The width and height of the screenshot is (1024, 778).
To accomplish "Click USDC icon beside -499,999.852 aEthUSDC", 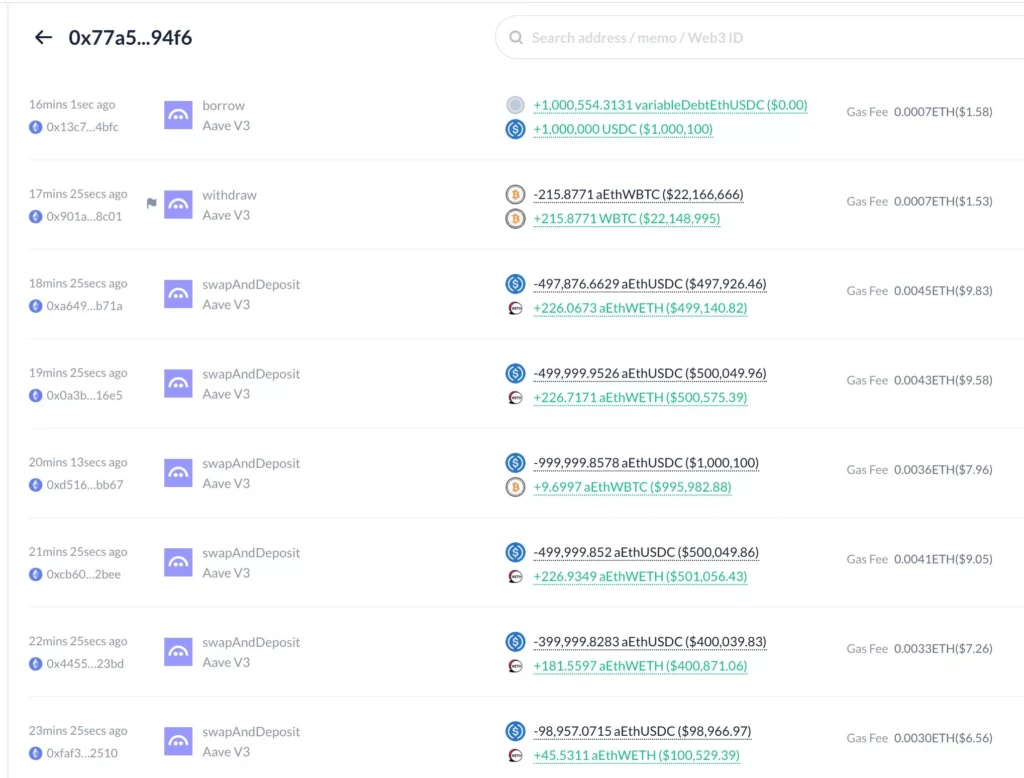I will pyautogui.click(x=515, y=552).
